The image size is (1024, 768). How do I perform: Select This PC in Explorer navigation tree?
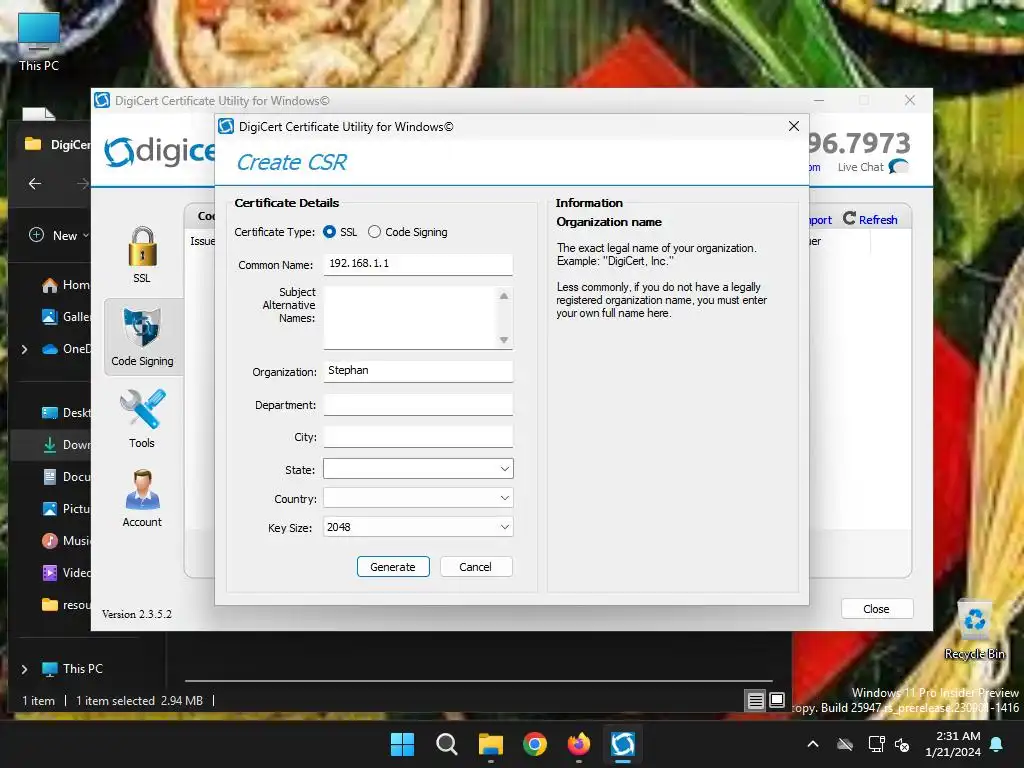72,669
